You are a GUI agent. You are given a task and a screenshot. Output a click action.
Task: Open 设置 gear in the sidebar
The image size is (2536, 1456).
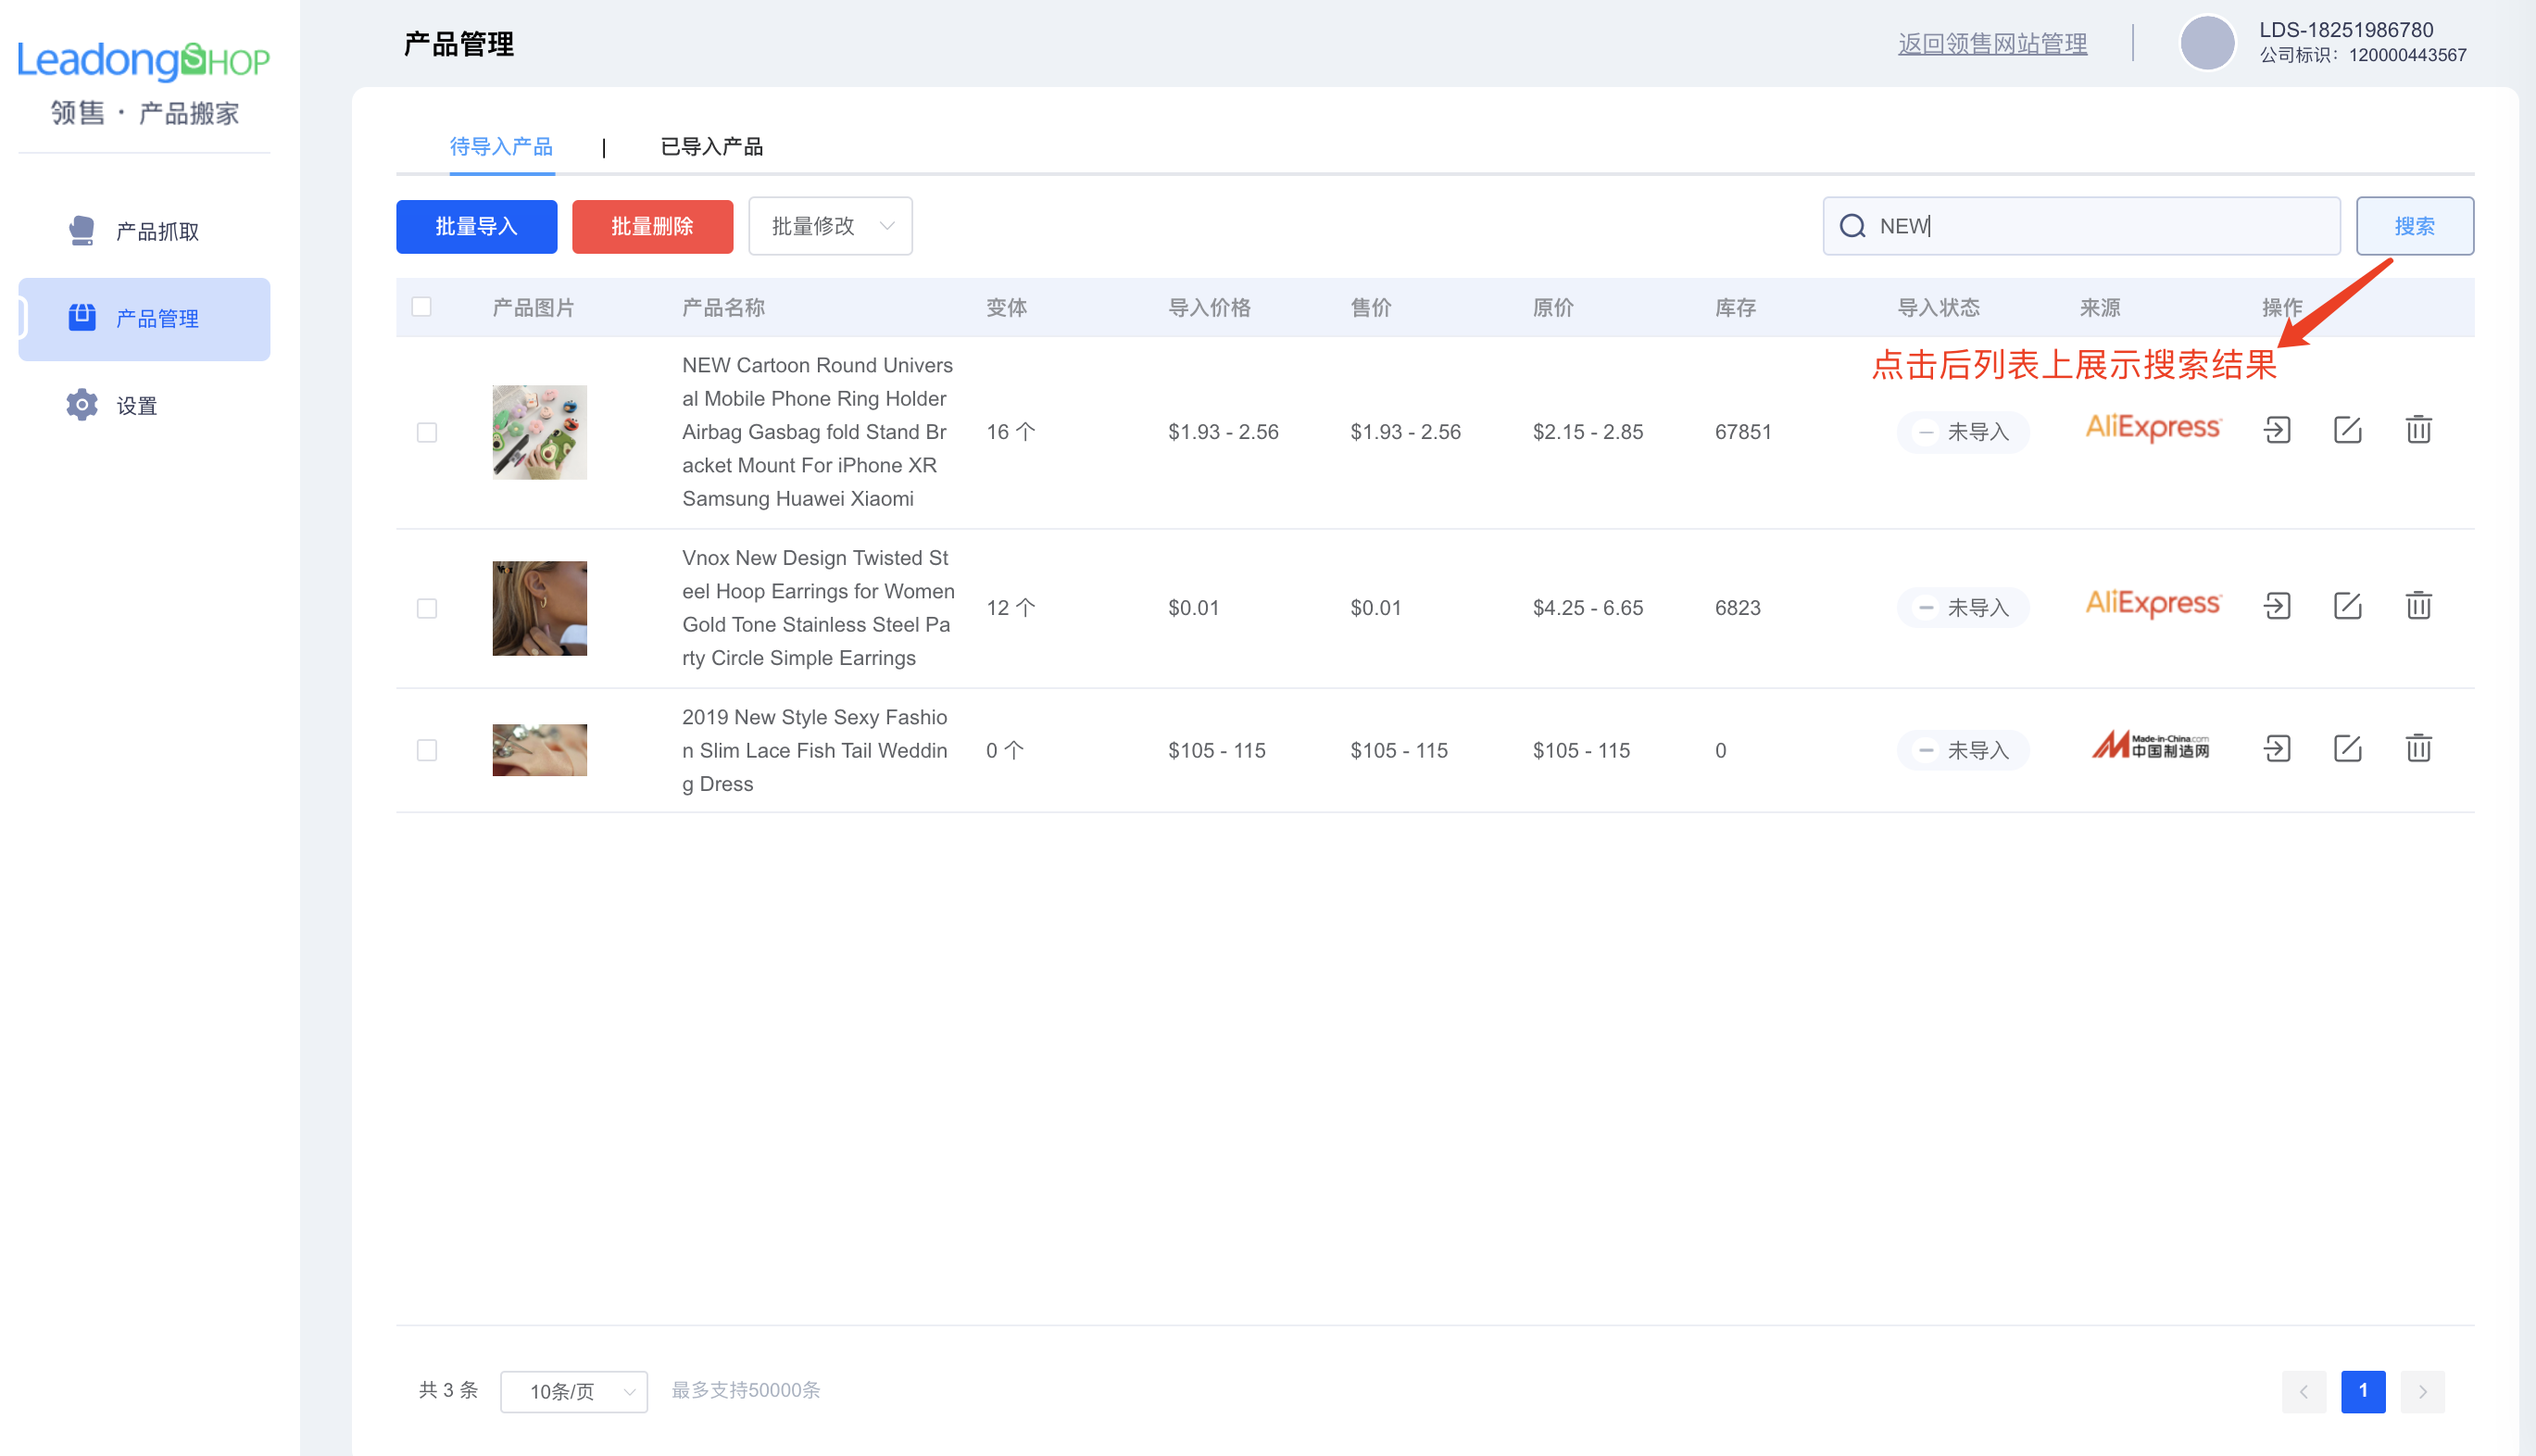point(136,406)
